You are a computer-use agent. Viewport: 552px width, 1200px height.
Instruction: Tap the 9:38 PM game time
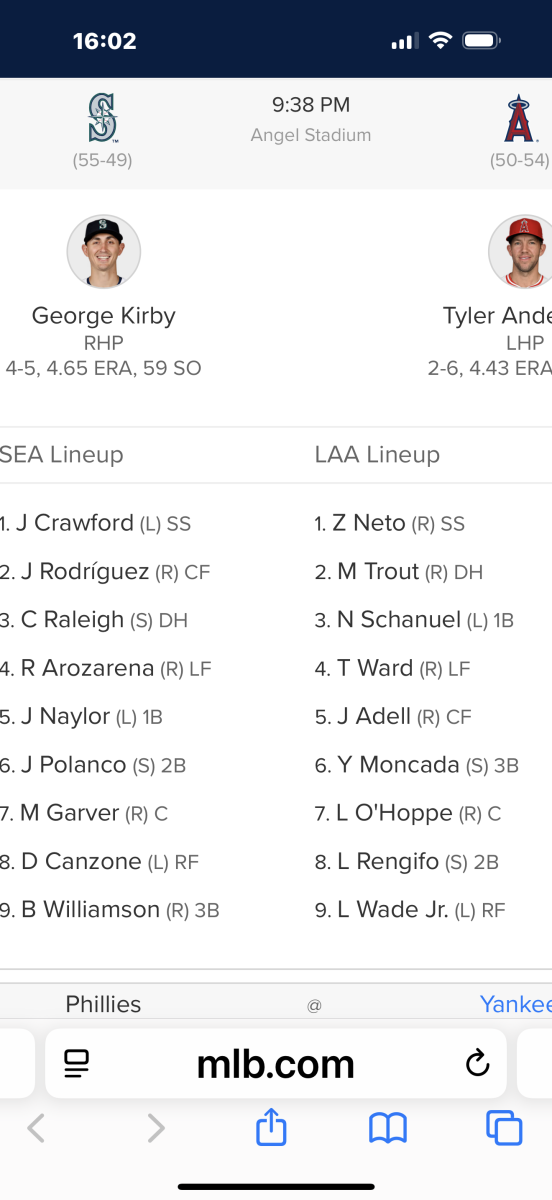(311, 104)
